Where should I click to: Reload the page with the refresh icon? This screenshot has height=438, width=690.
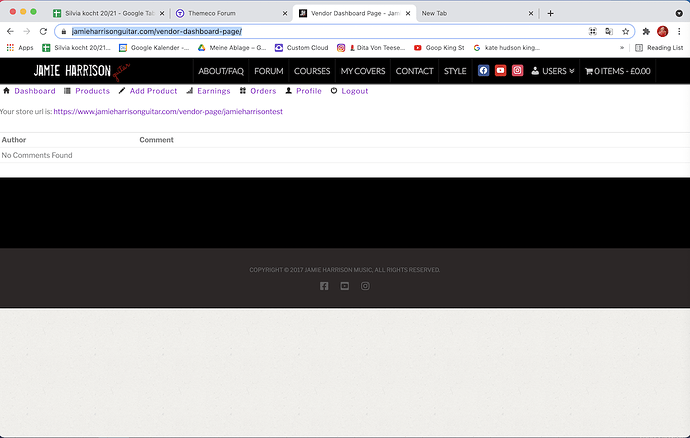(x=43, y=31)
